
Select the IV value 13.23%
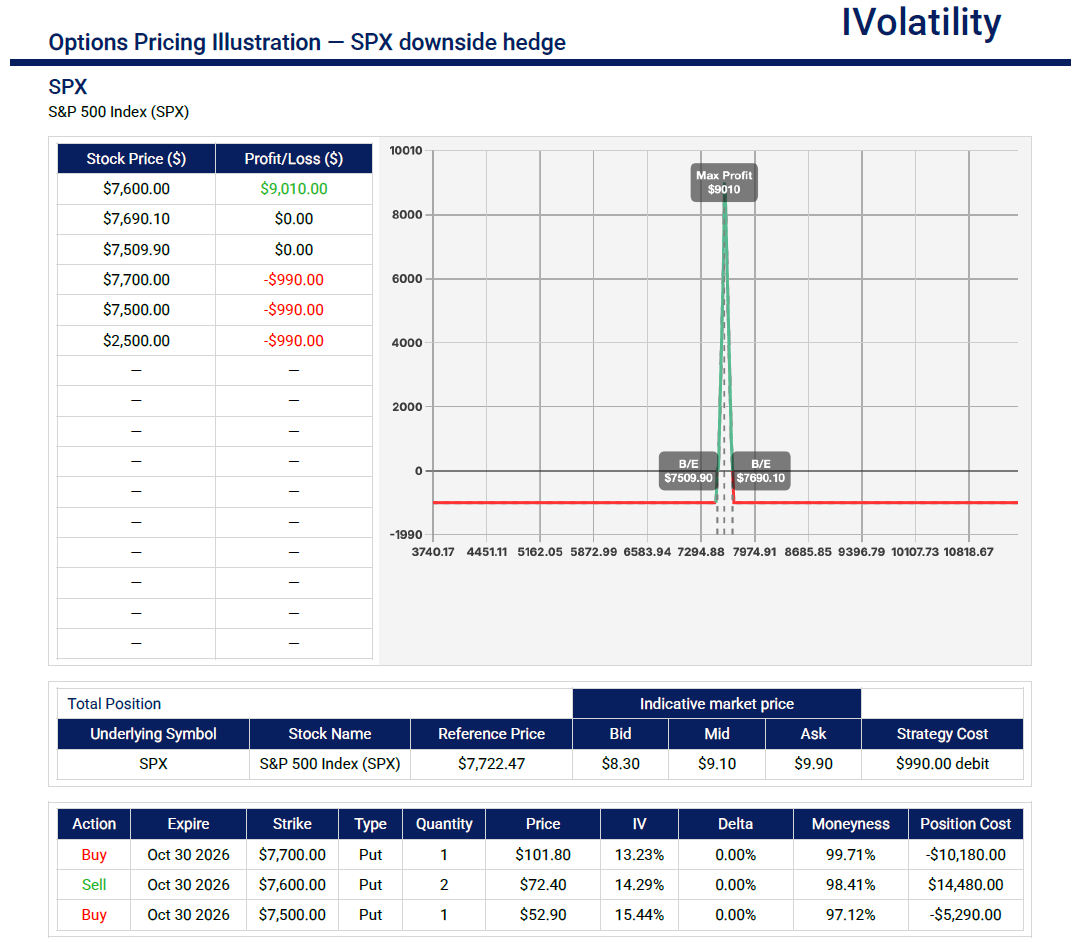[x=639, y=855]
